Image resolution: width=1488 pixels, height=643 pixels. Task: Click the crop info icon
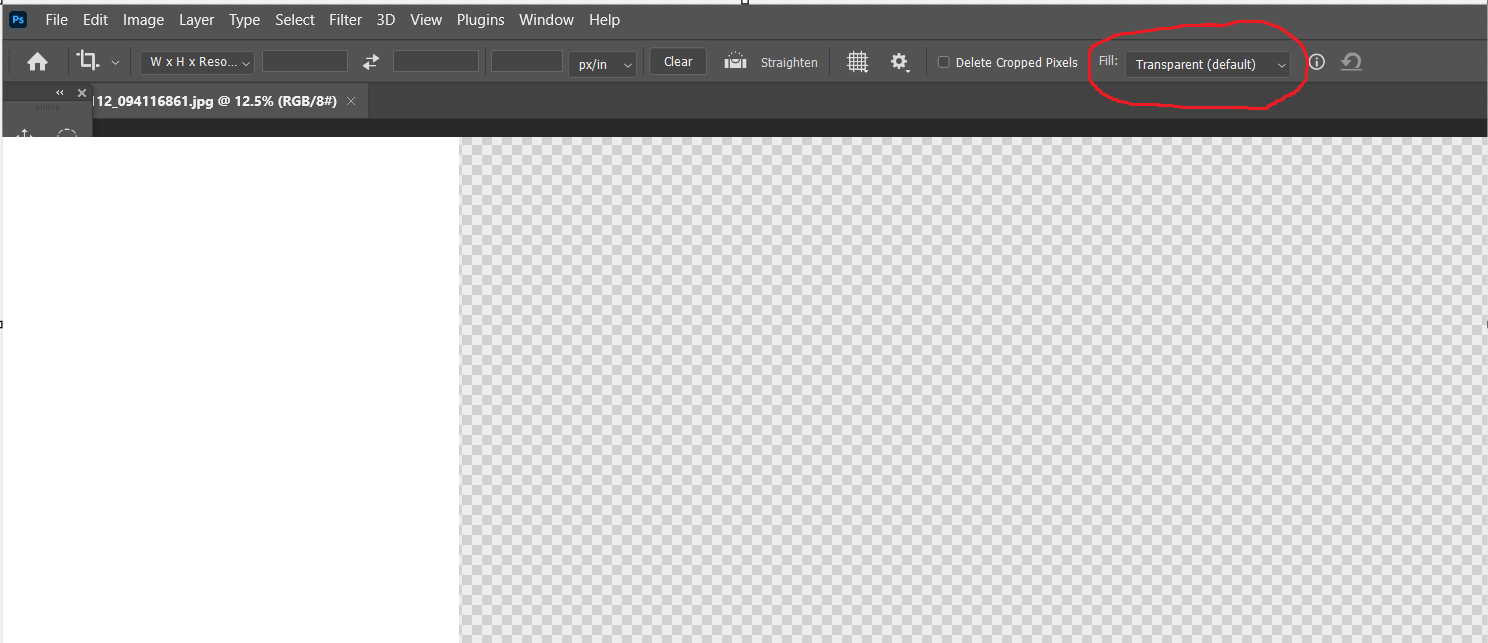1316,61
